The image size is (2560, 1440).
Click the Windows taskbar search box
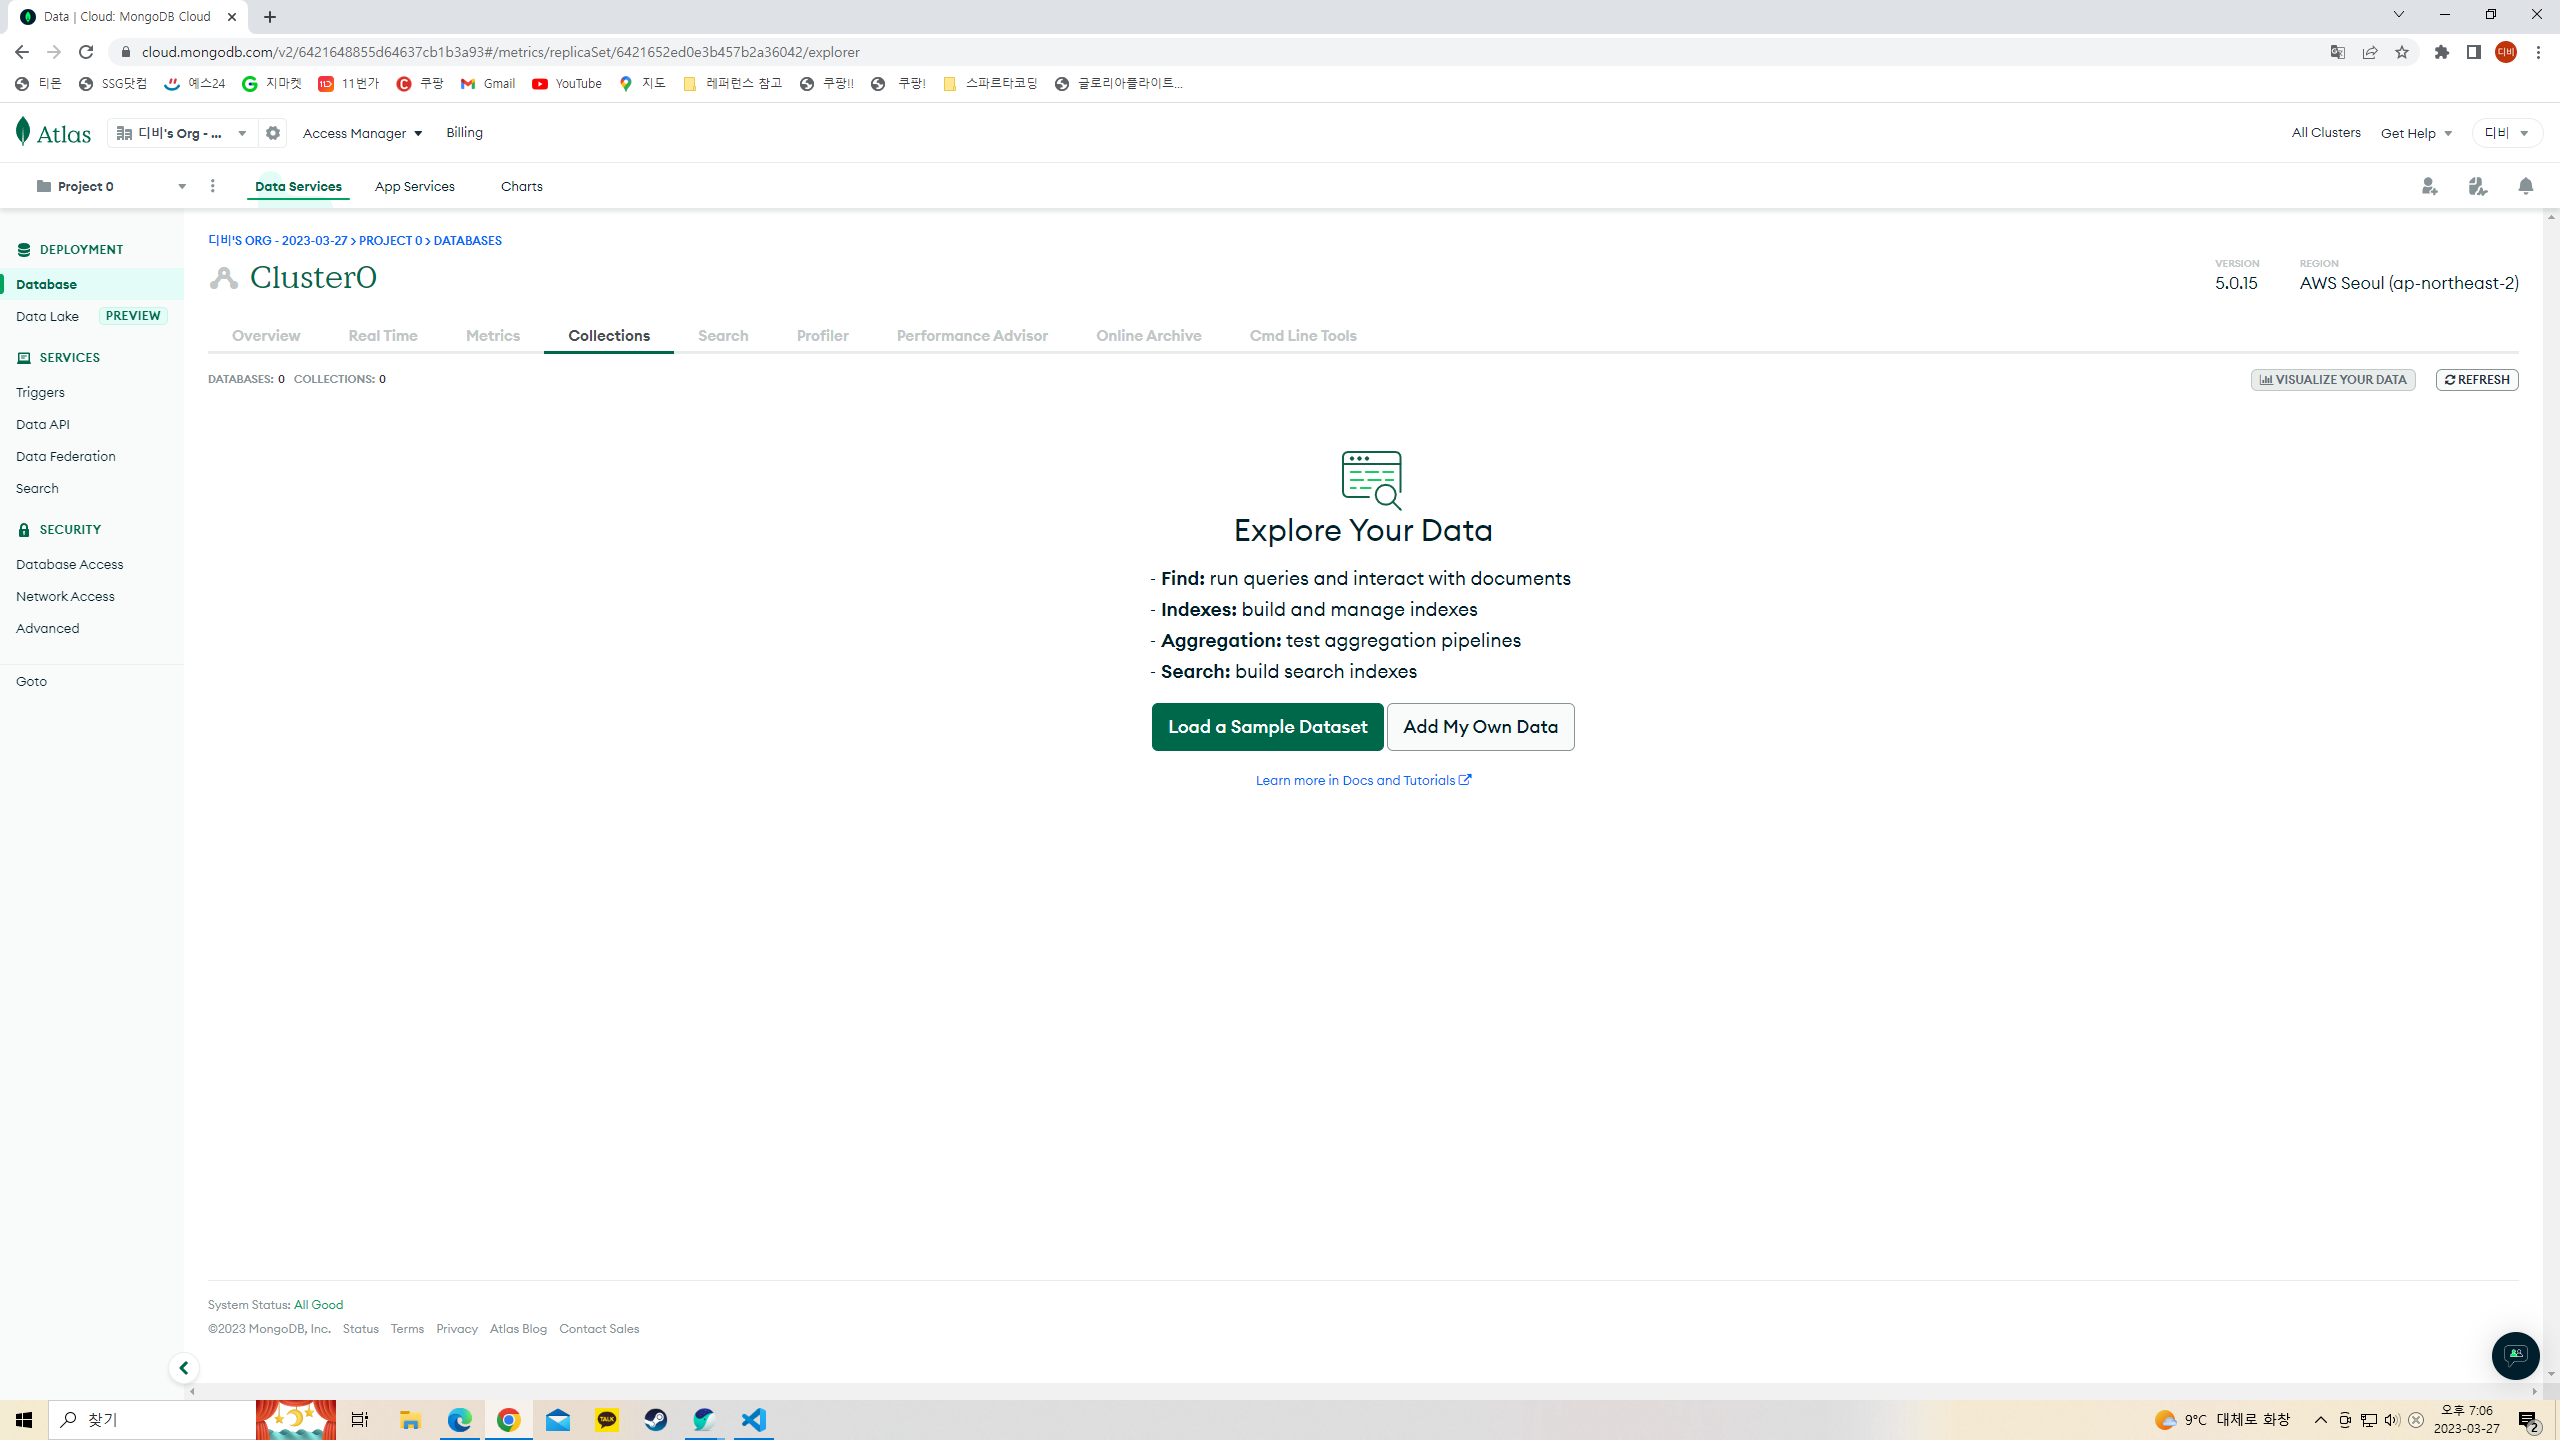point(152,1420)
